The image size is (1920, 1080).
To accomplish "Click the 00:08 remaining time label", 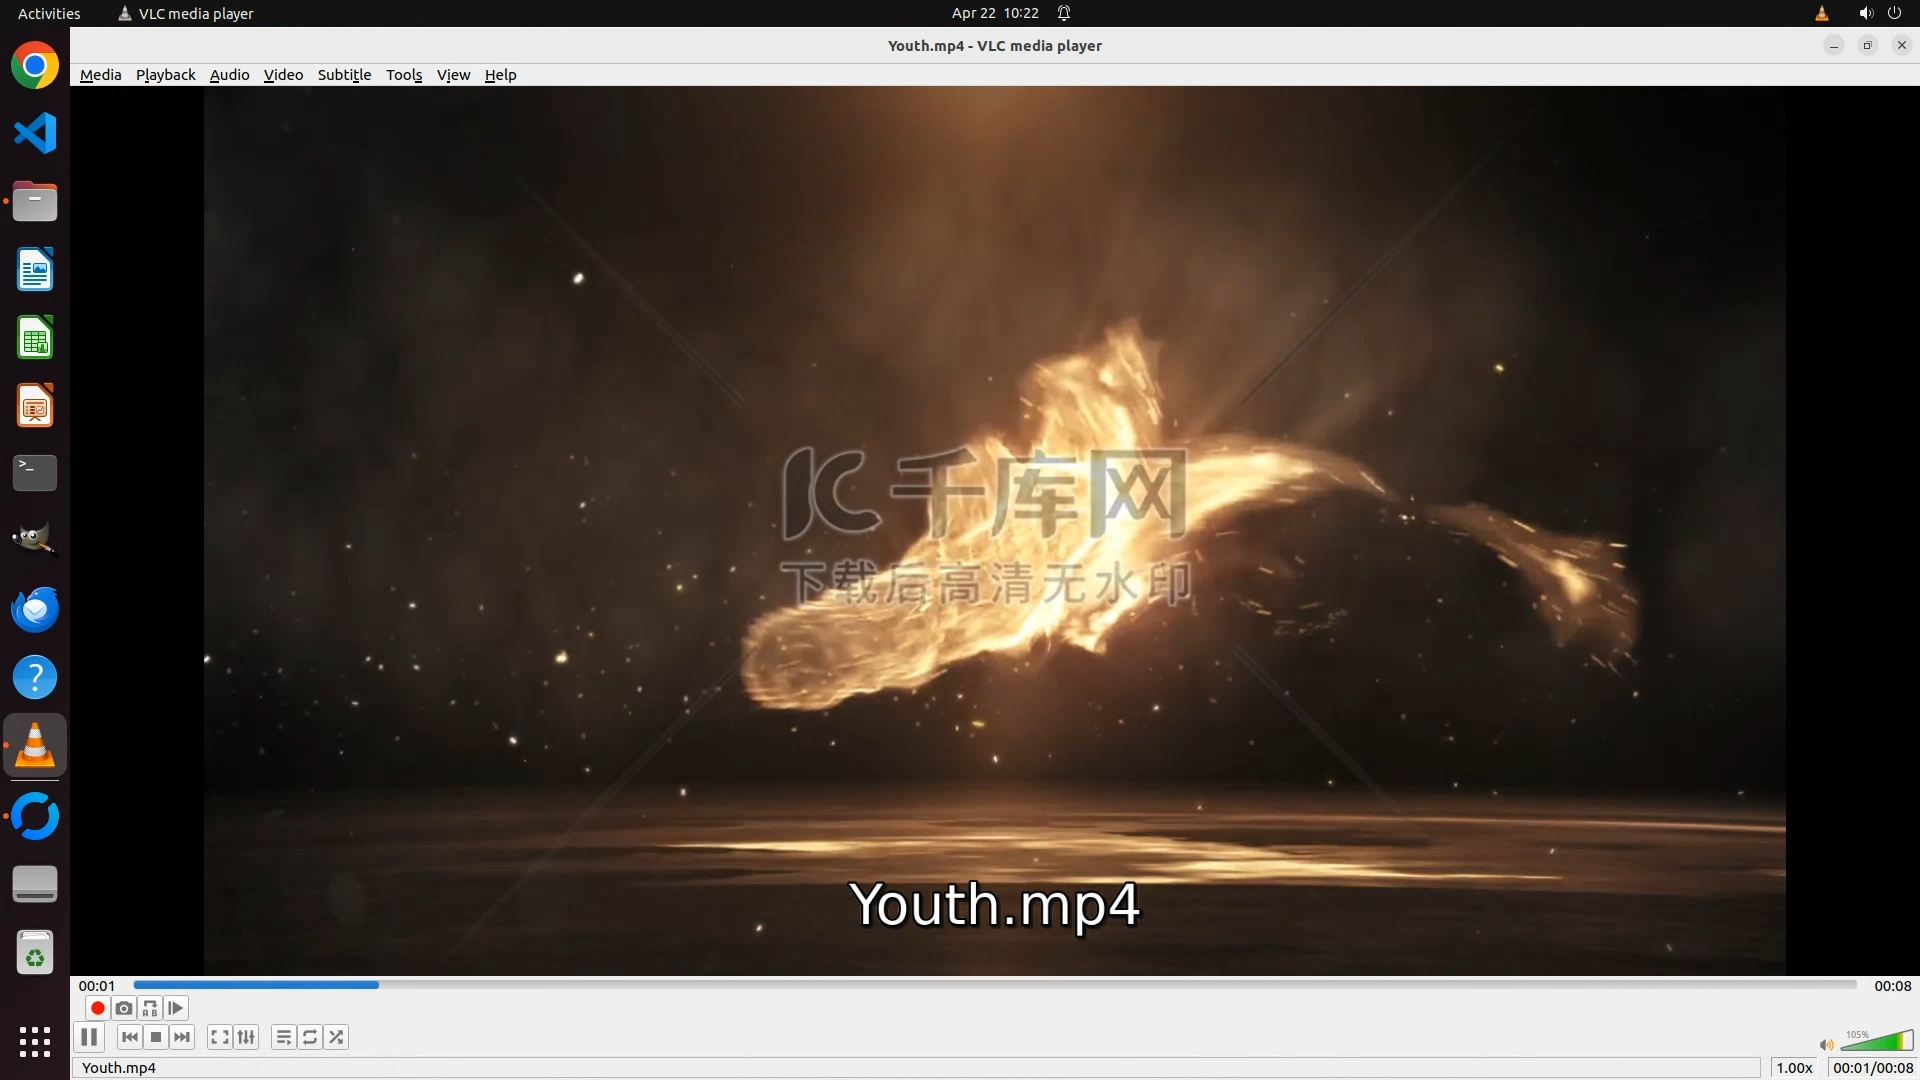I will point(1892,986).
